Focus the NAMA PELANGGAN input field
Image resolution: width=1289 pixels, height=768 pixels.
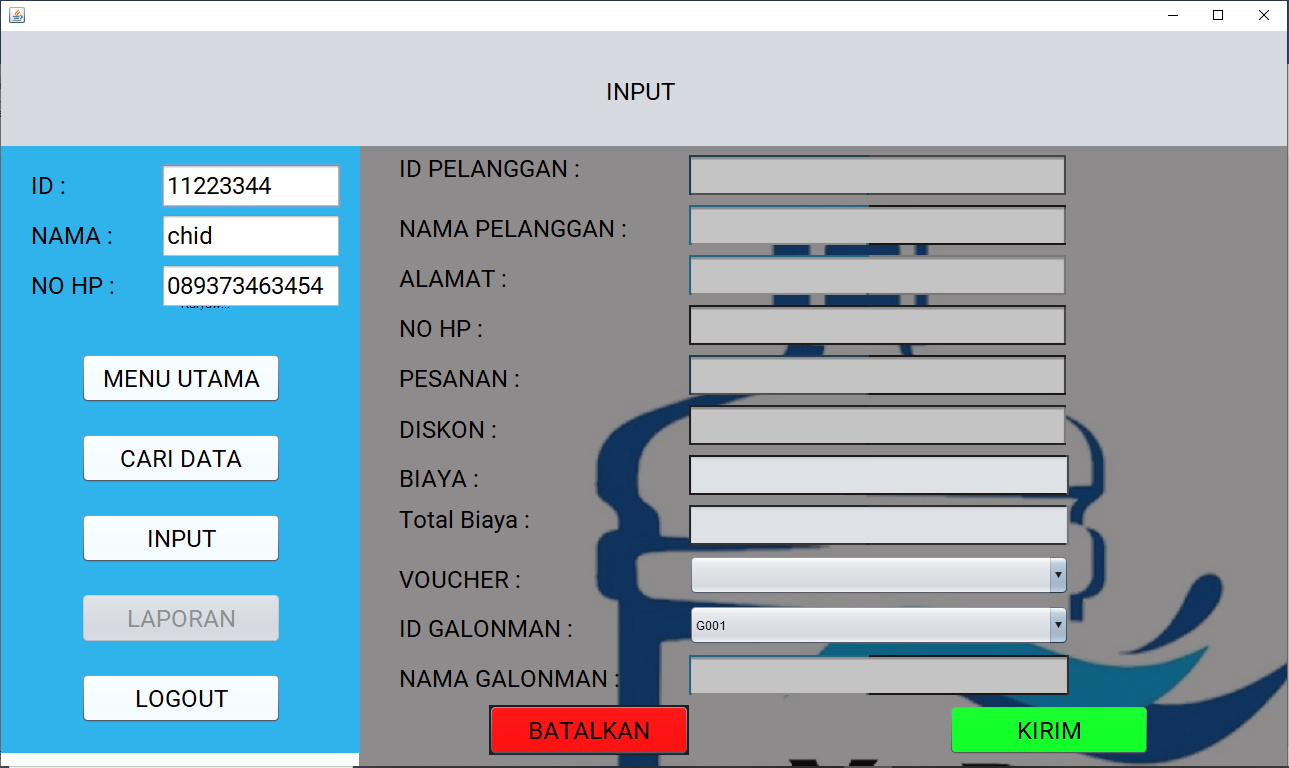click(x=877, y=225)
